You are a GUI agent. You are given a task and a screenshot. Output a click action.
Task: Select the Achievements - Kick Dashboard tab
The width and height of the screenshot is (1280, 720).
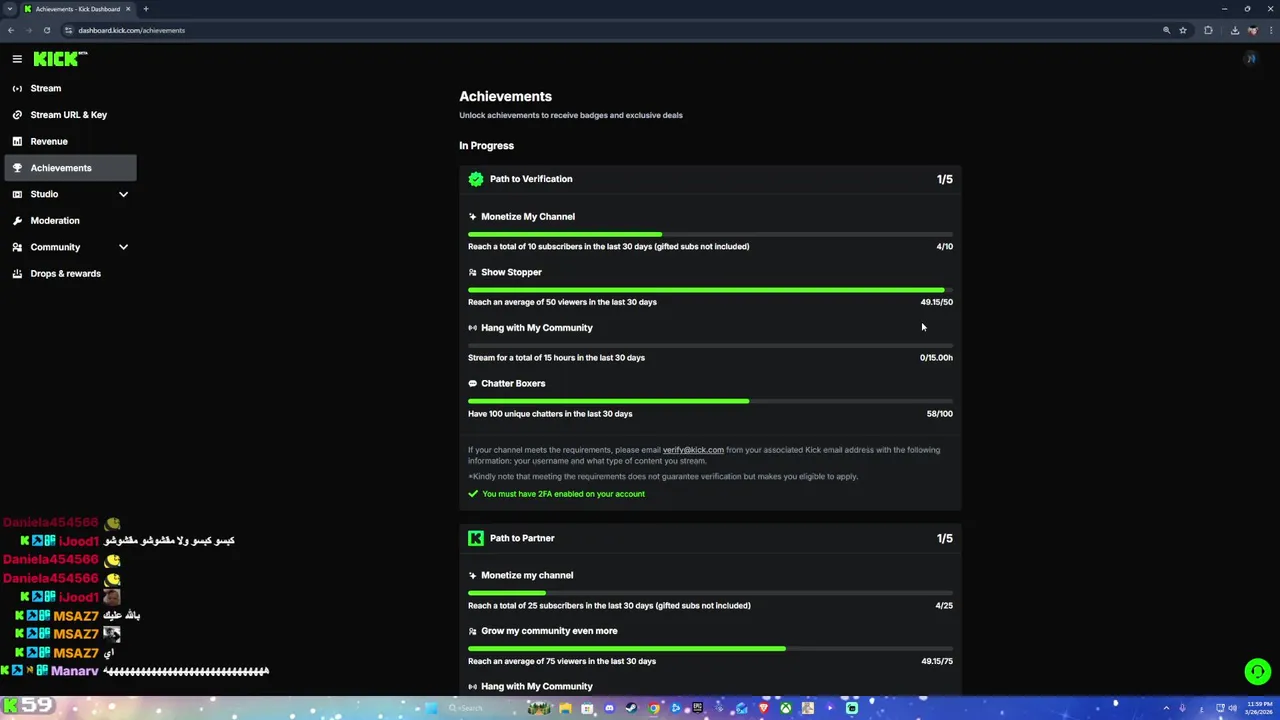coord(78,9)
